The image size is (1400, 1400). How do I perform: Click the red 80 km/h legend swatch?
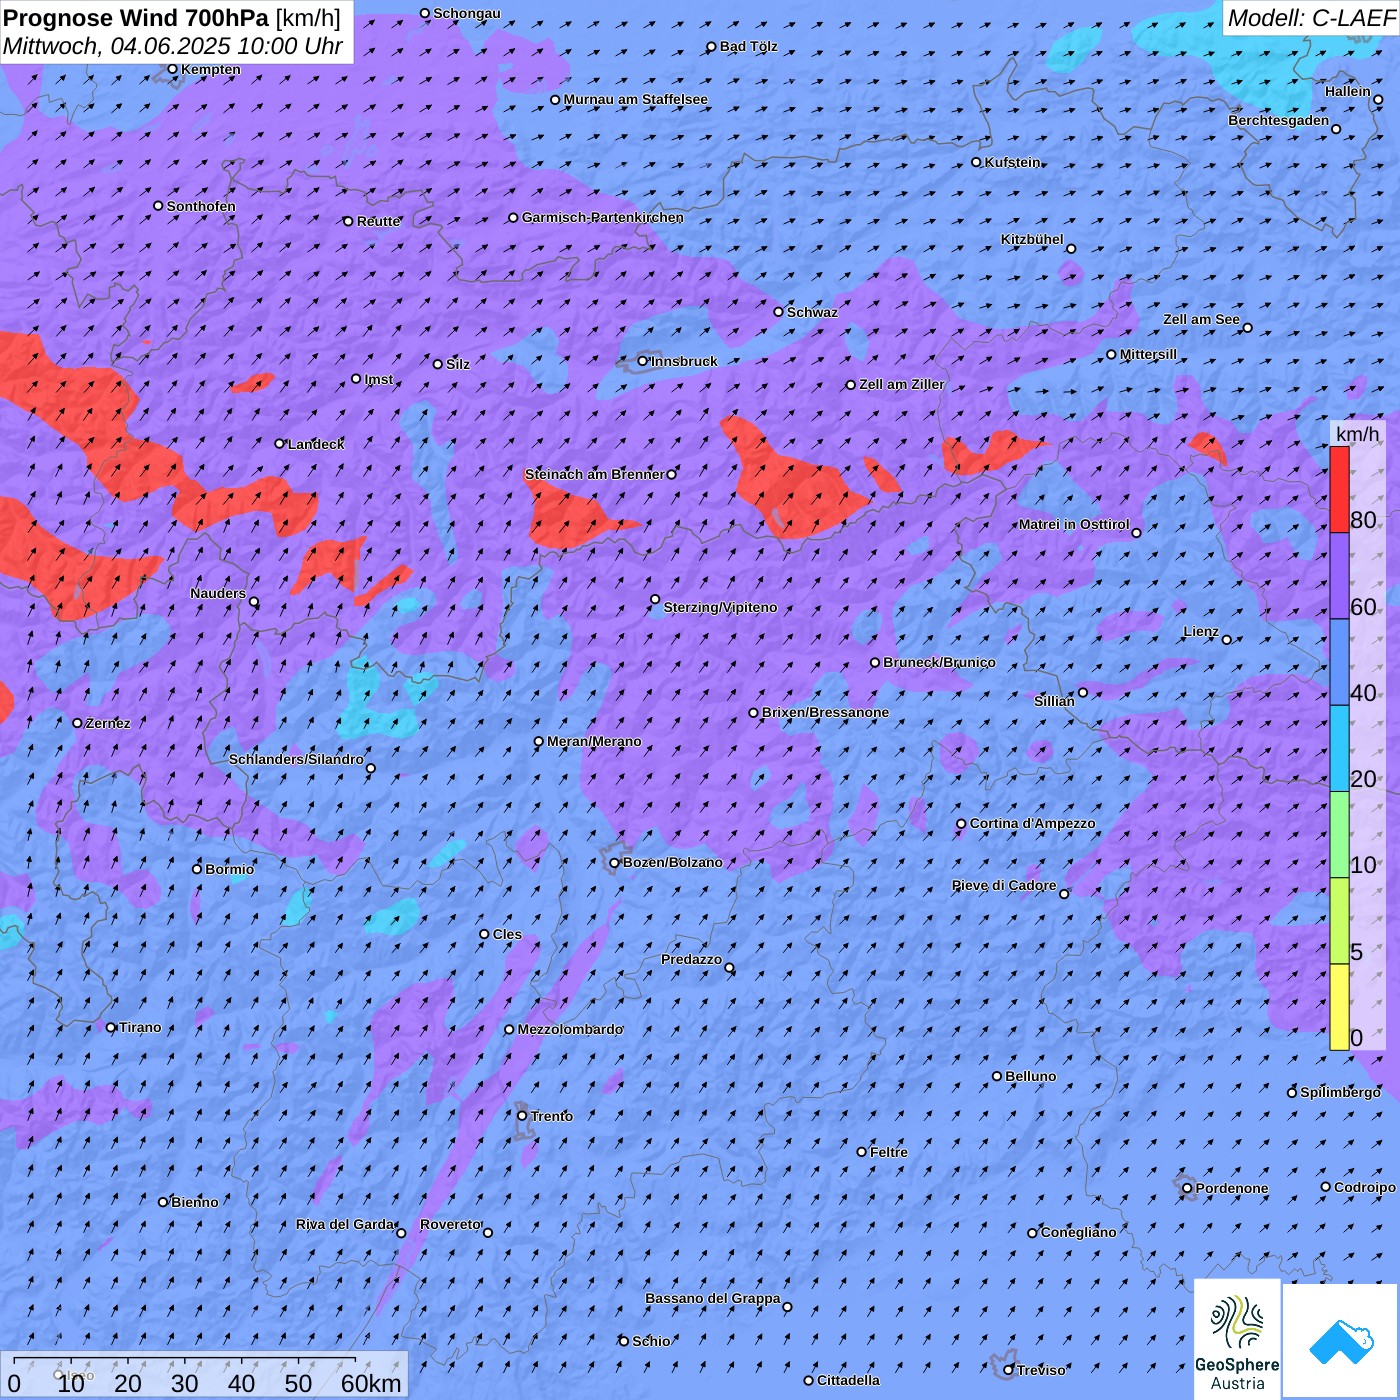point(1339,489)
